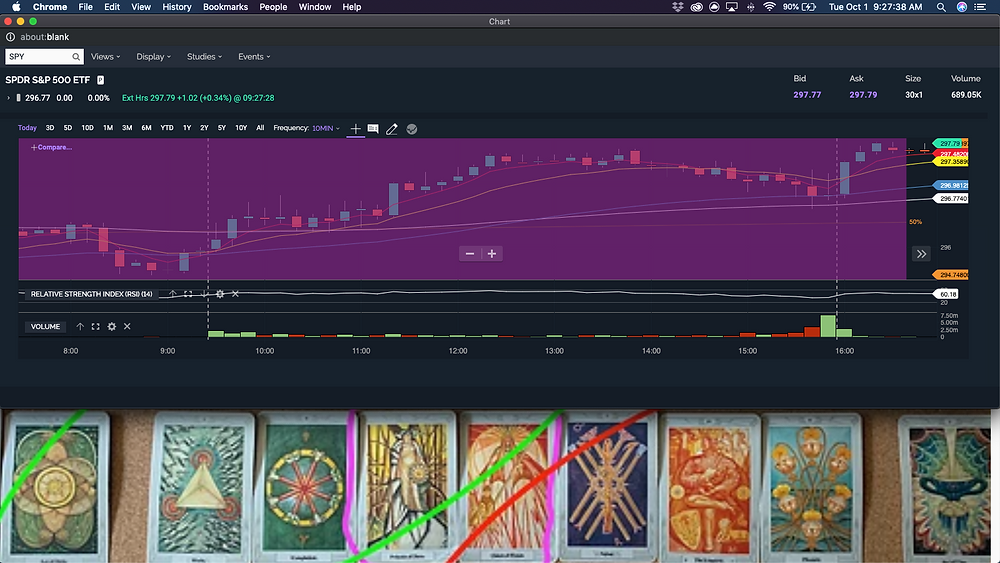
Task: Select the 5Y time range
Action: (221, 128)
